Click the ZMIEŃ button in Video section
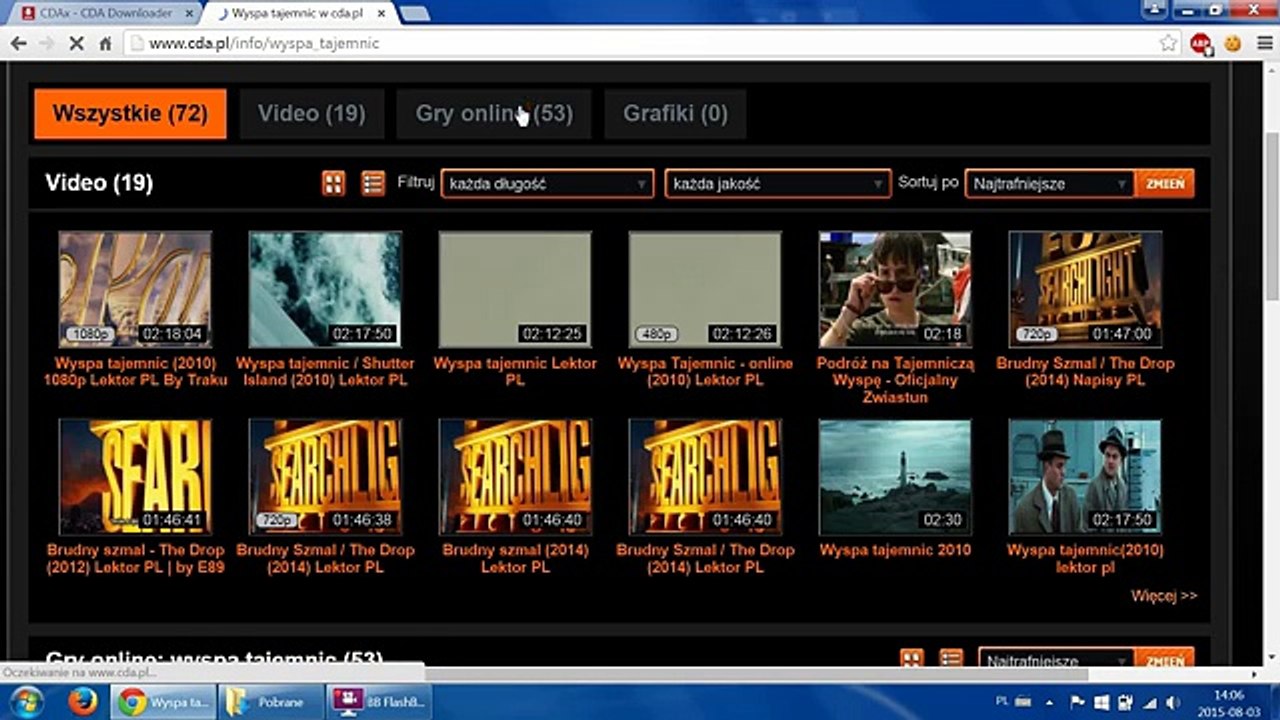Image resolution: width=1280 pixels, height=720 pixels. [x=1165, y=184]
